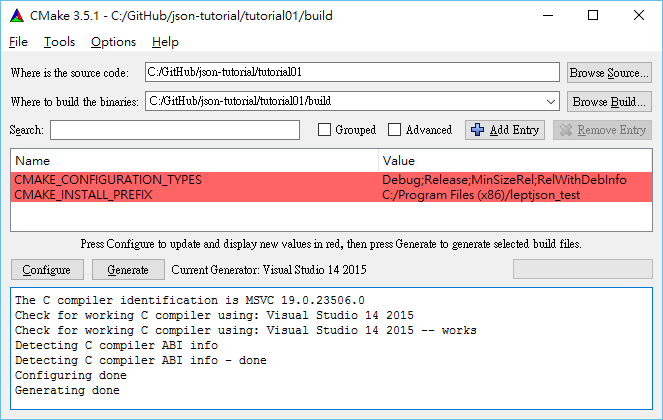Close the CMake window

click(x=639, y=15)
